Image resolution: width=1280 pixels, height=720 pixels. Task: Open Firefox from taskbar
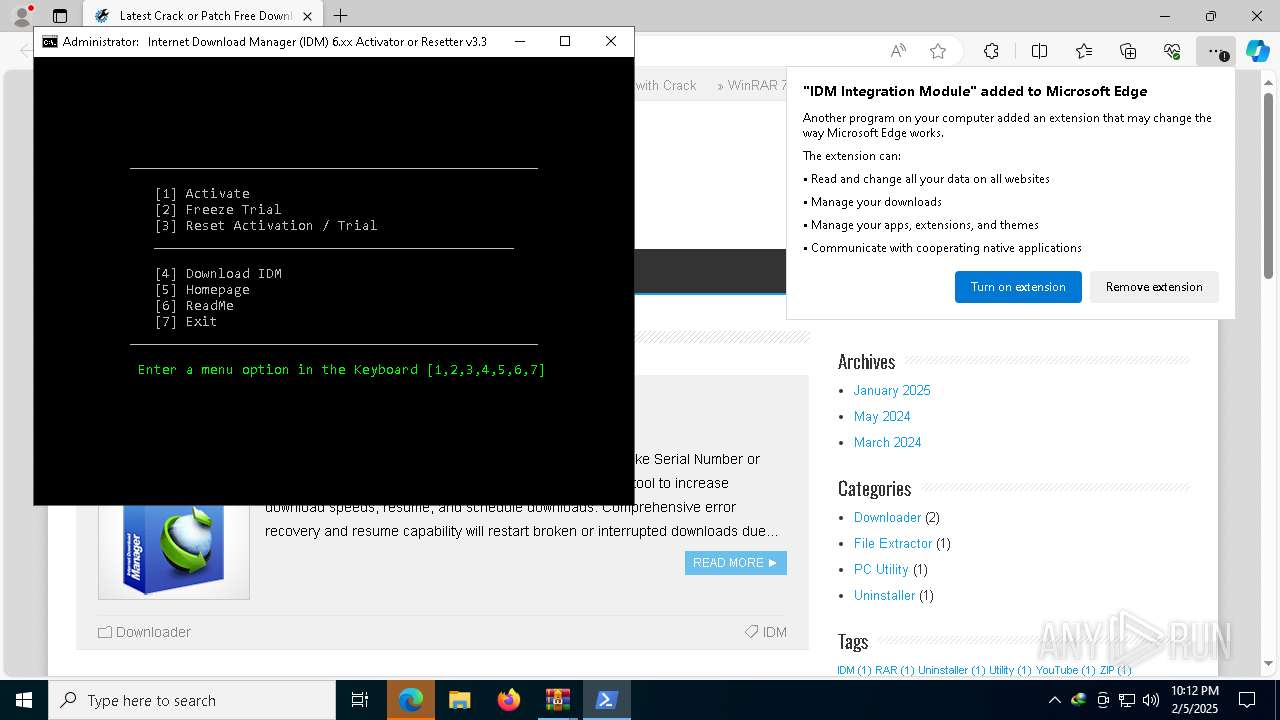(509, 700)
